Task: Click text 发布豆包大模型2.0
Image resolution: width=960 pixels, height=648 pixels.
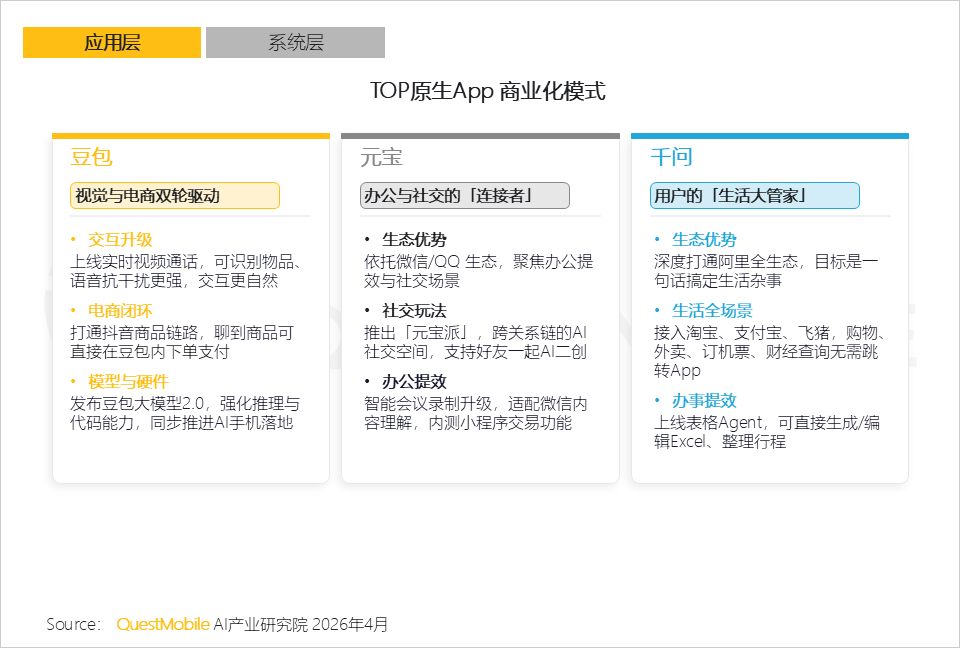Action: click(x=138, y=404)
